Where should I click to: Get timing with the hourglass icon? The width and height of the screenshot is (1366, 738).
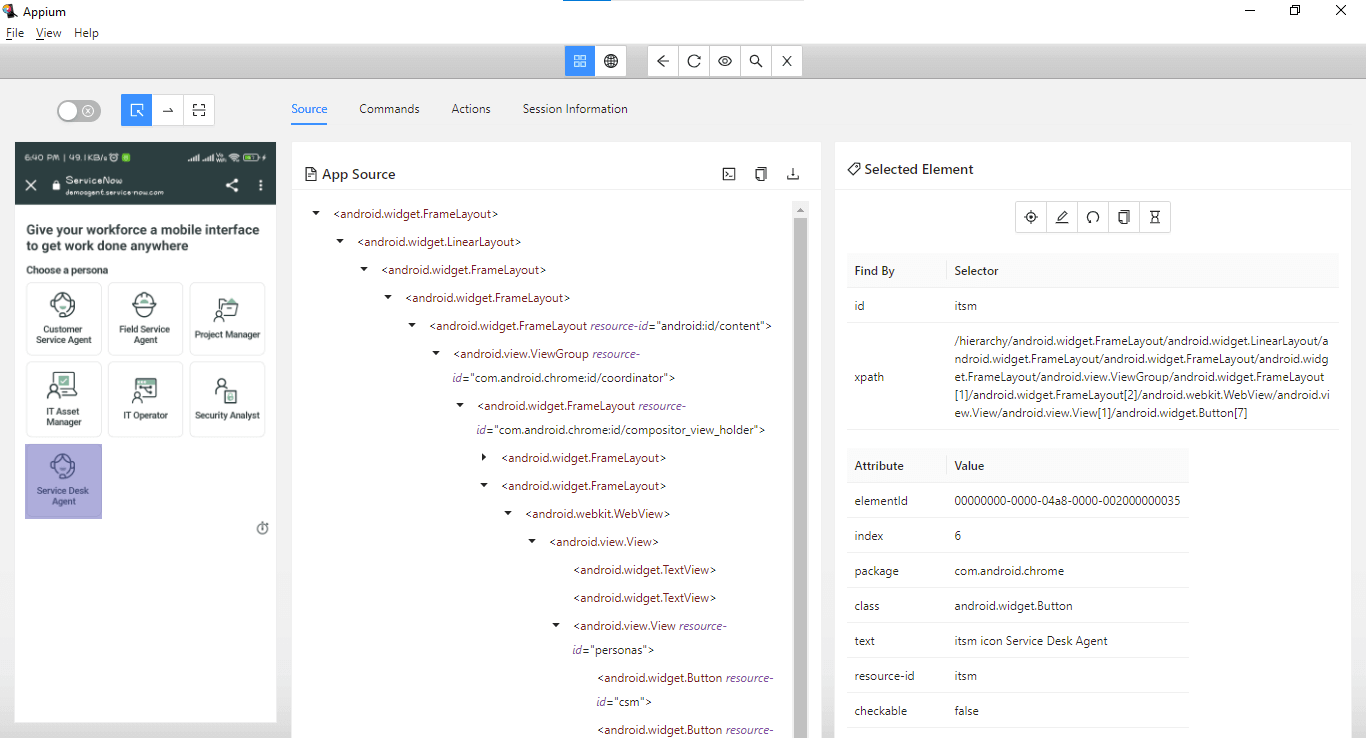coord(1155,217)
